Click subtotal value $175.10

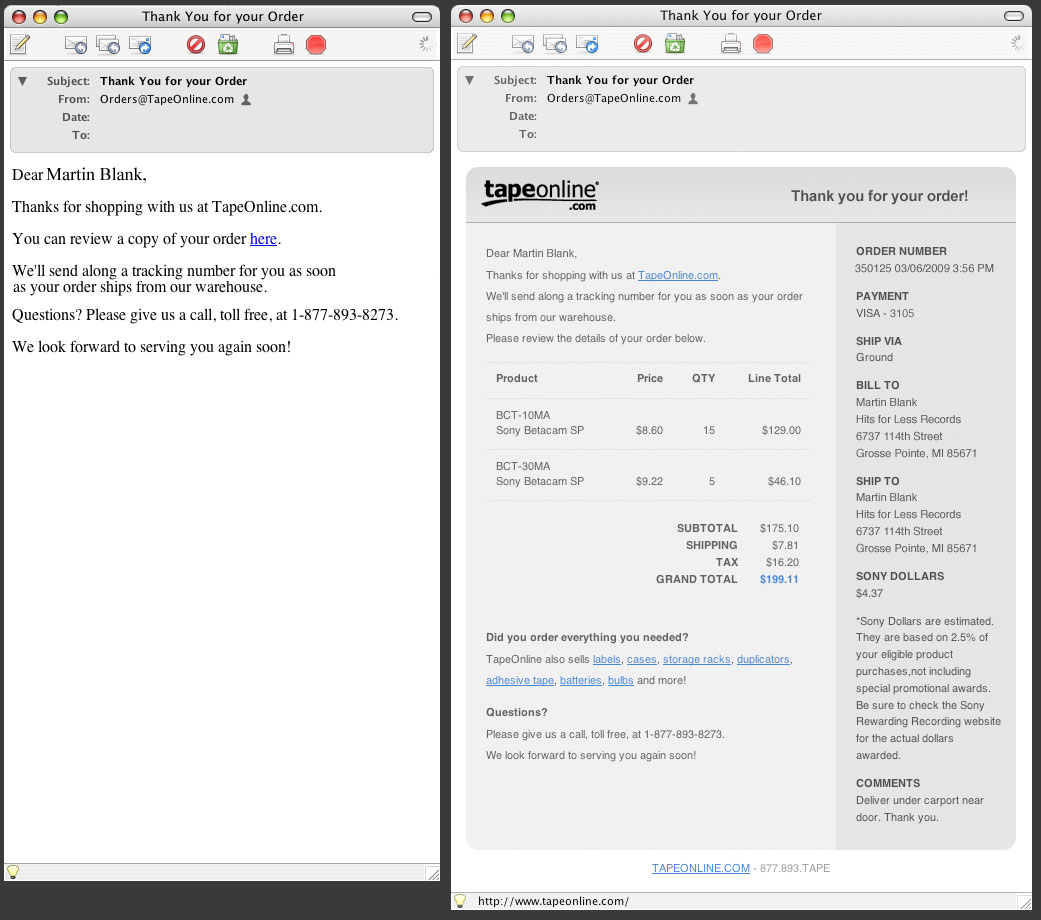[779, 528]
